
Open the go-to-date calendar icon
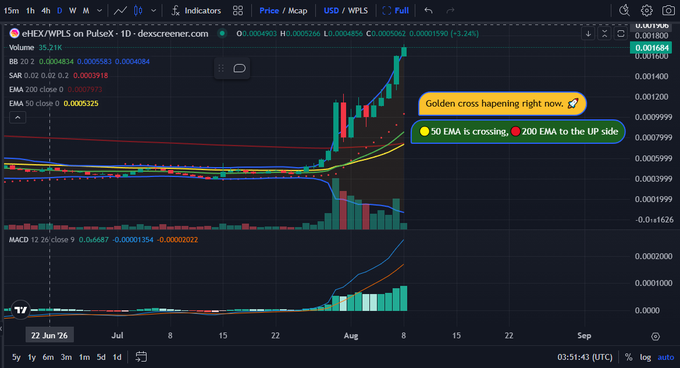(141, 357)
